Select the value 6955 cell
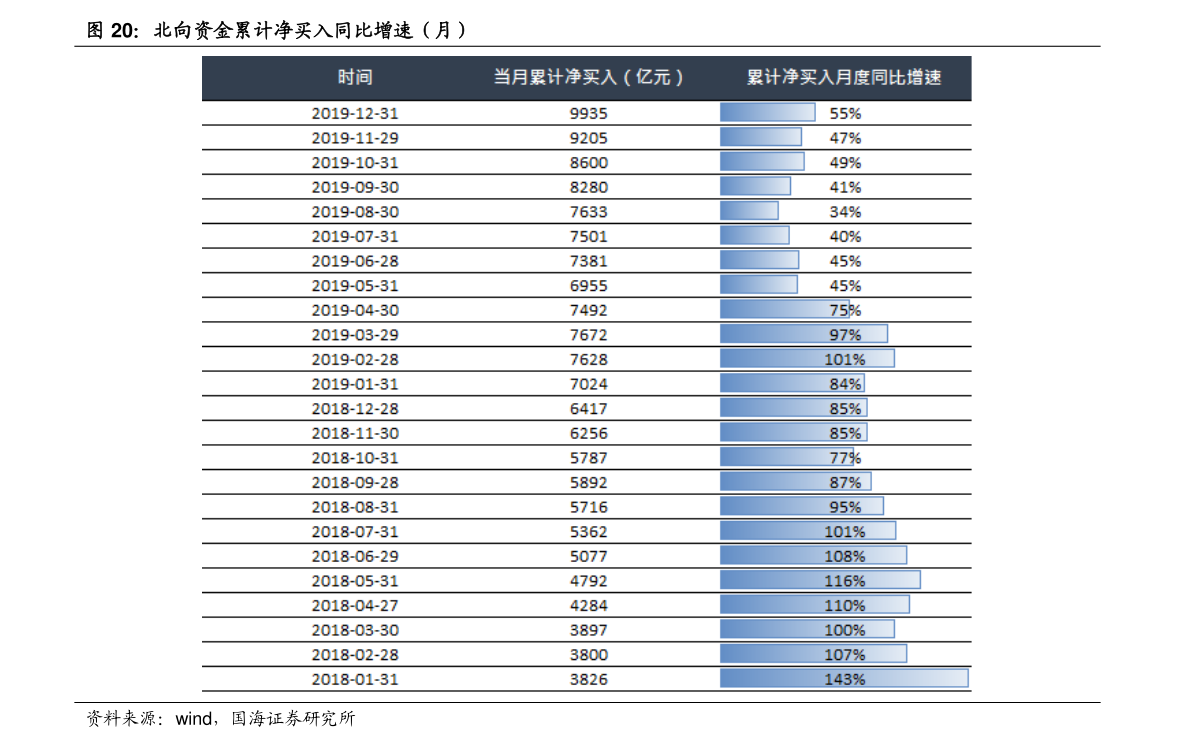This screenshot has width=1191, height=749. (x=588, y=286)
